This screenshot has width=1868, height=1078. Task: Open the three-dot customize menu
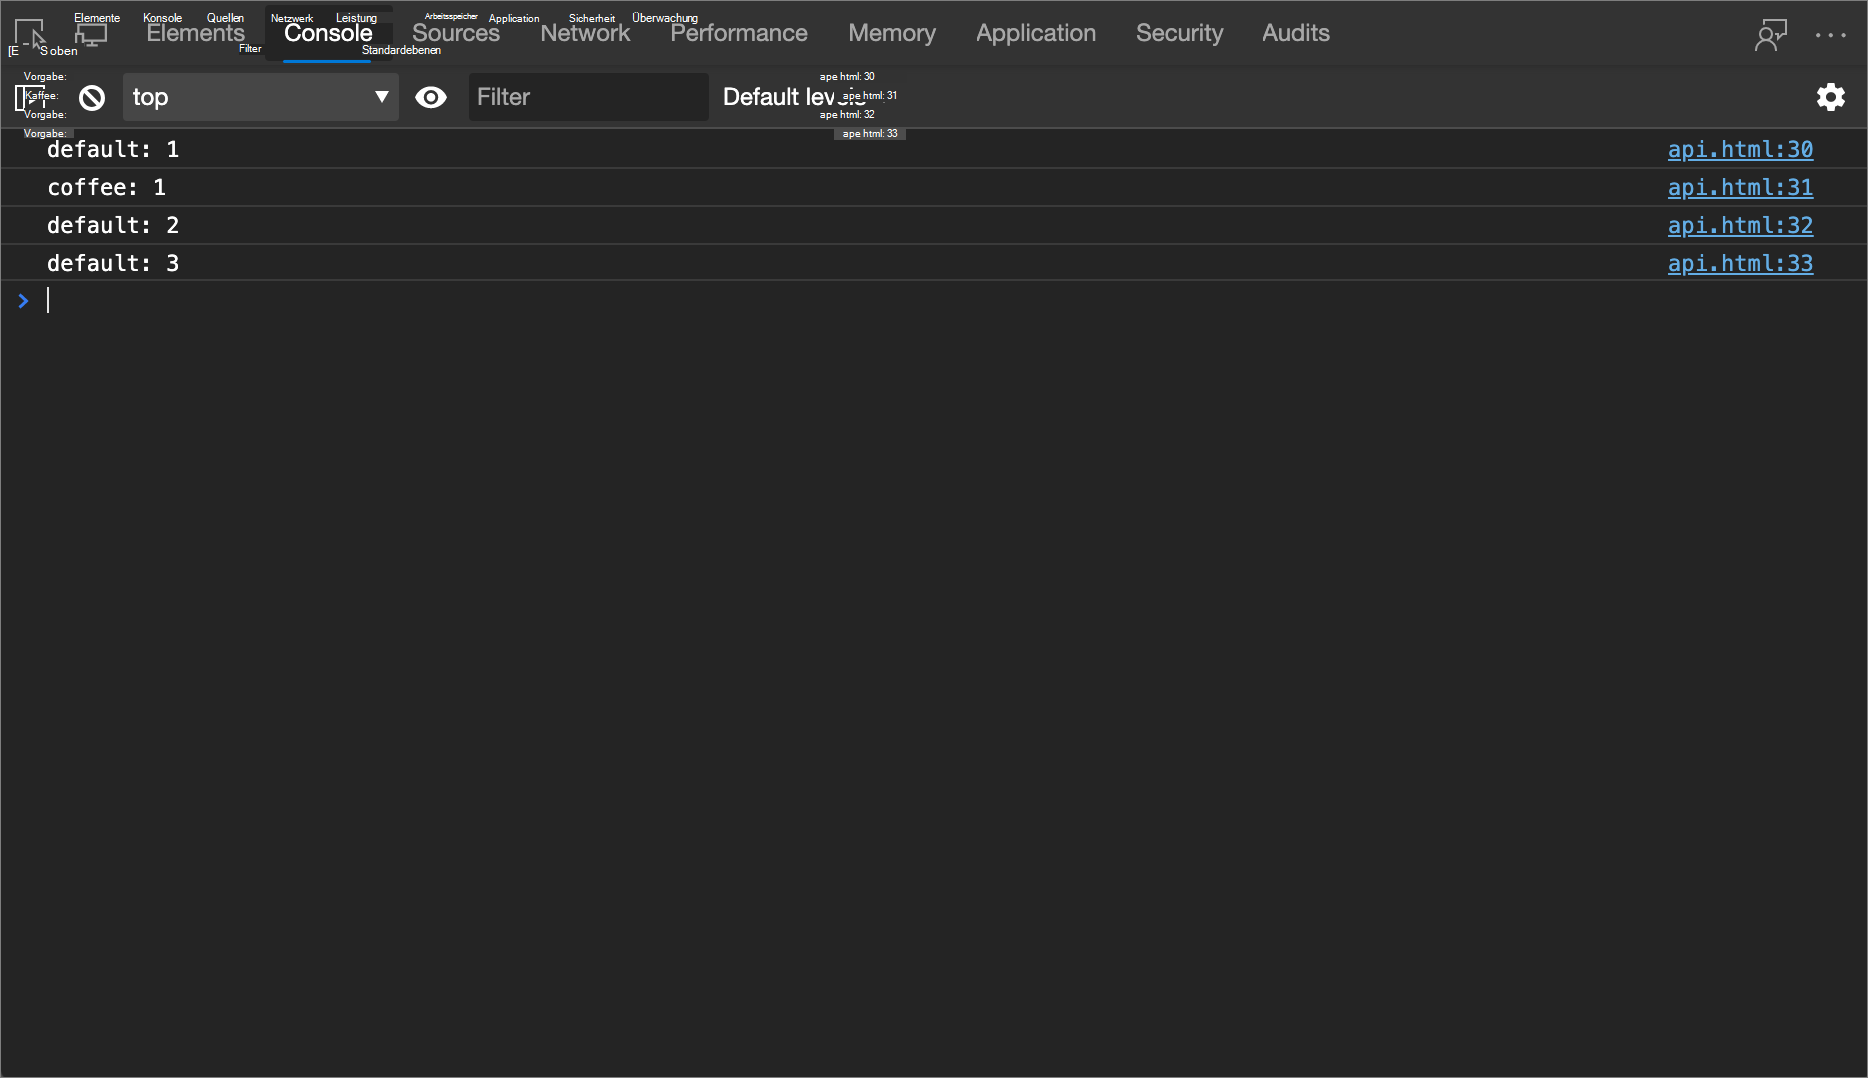tap(1832, 33)
